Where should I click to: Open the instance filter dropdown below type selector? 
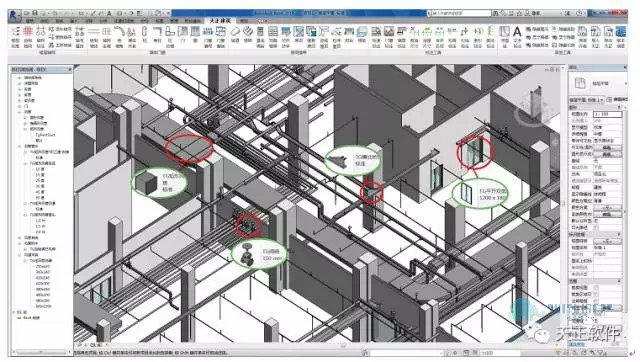(587, 100)
